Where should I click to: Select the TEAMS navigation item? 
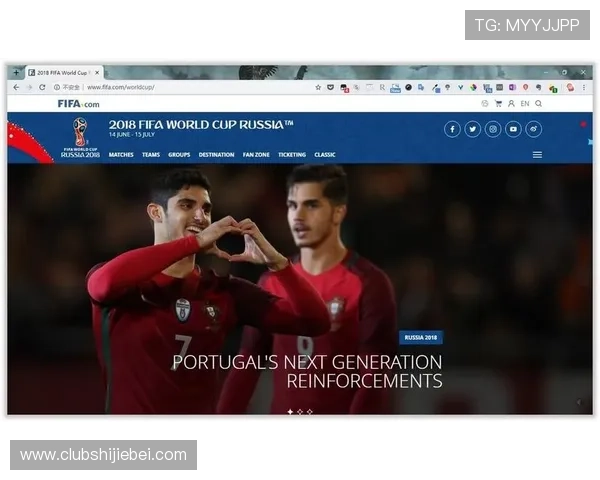(151, 155)
